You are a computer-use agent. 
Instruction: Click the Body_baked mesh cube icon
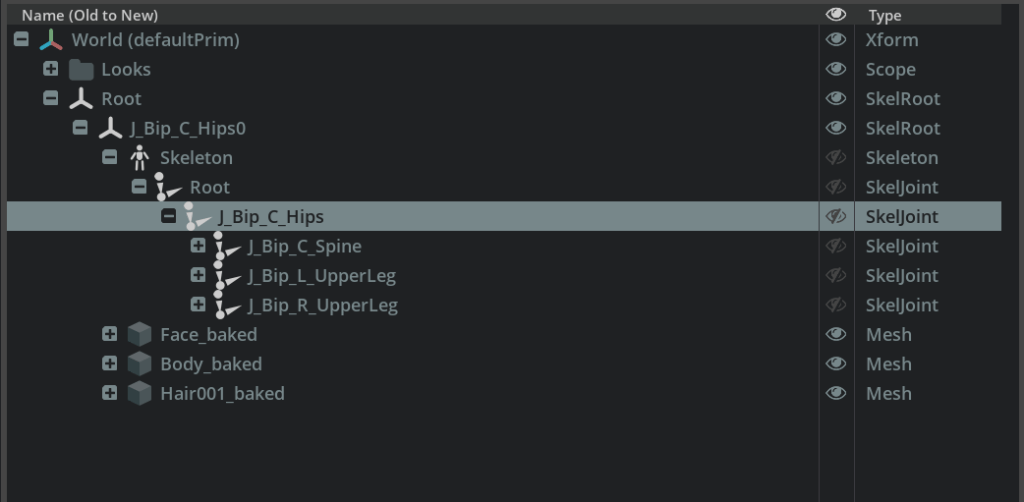click(140, 364)
